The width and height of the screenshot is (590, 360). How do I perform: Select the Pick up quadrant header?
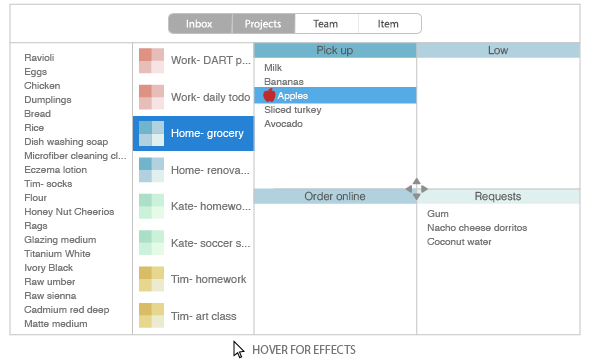pyautogui.click(x=335, y=50)
